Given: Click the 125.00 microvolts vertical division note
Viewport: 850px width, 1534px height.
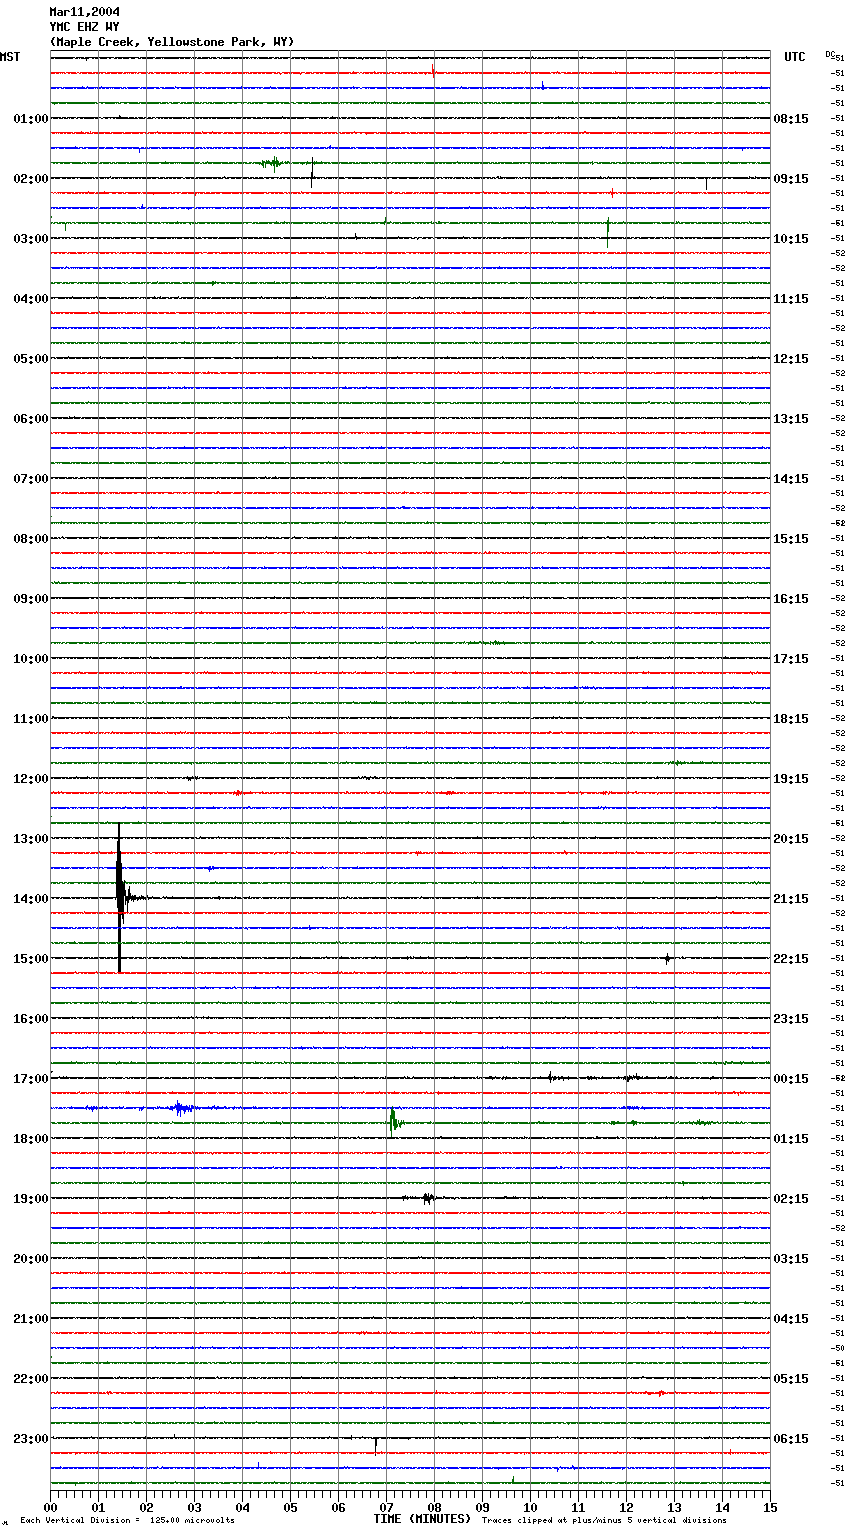Looking at the screenshot, I should 127,1521.
